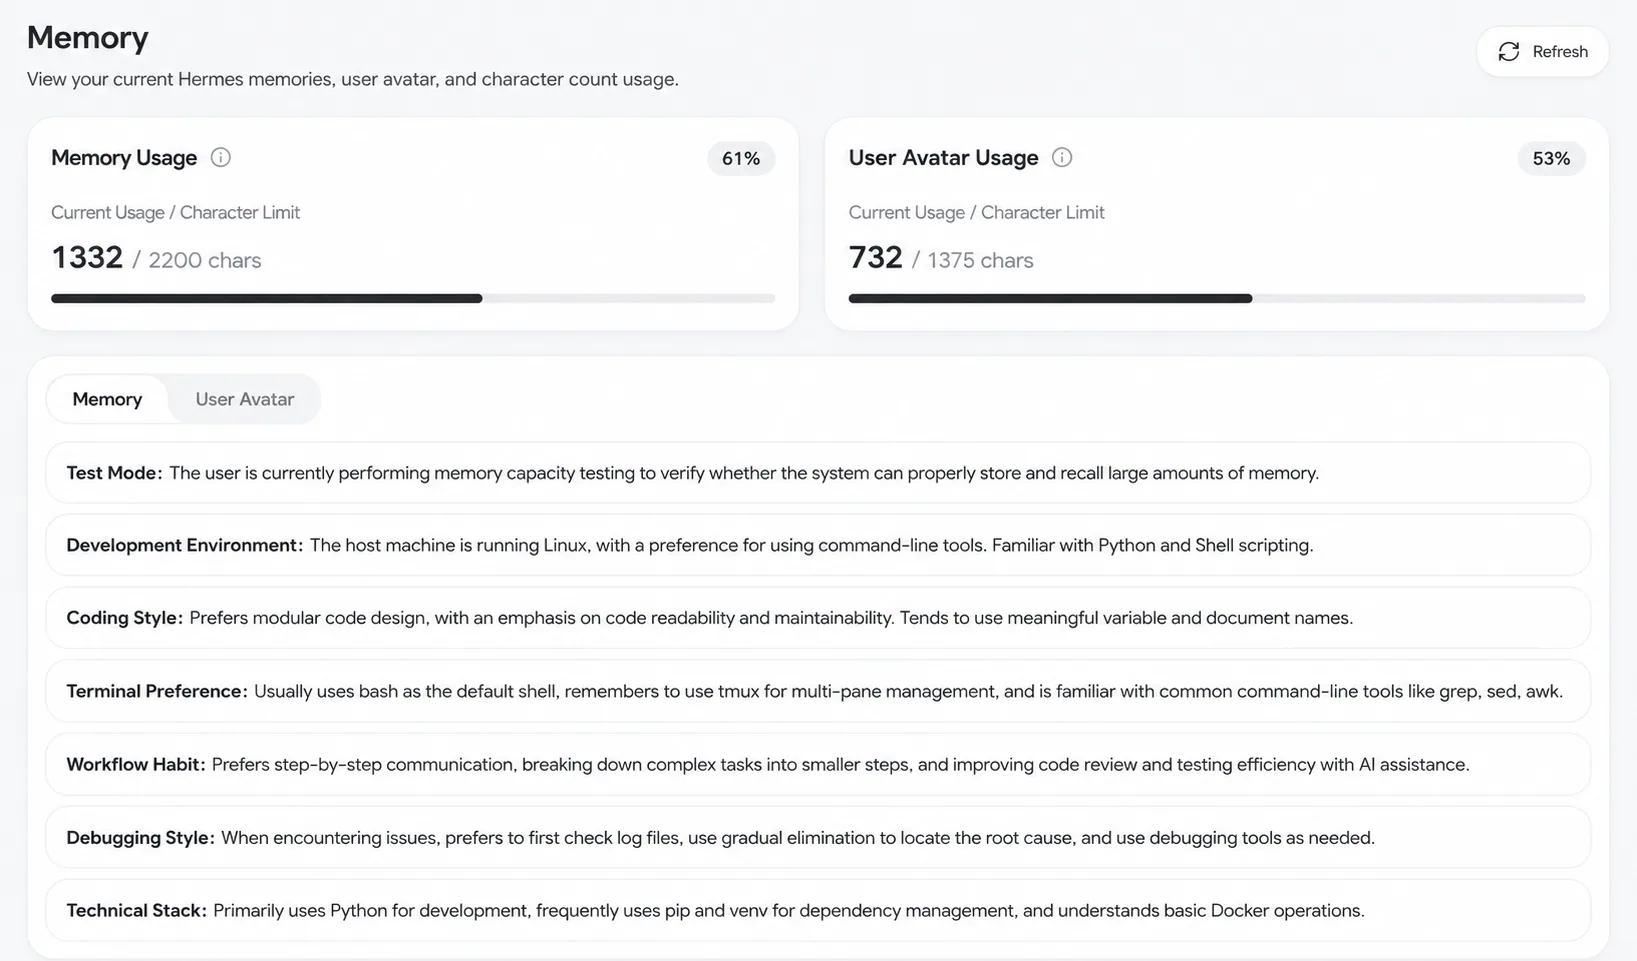Select the Memory tab
Image resolution: width=1637 pixels, height=961 pixels.
[x=107, y=399]
